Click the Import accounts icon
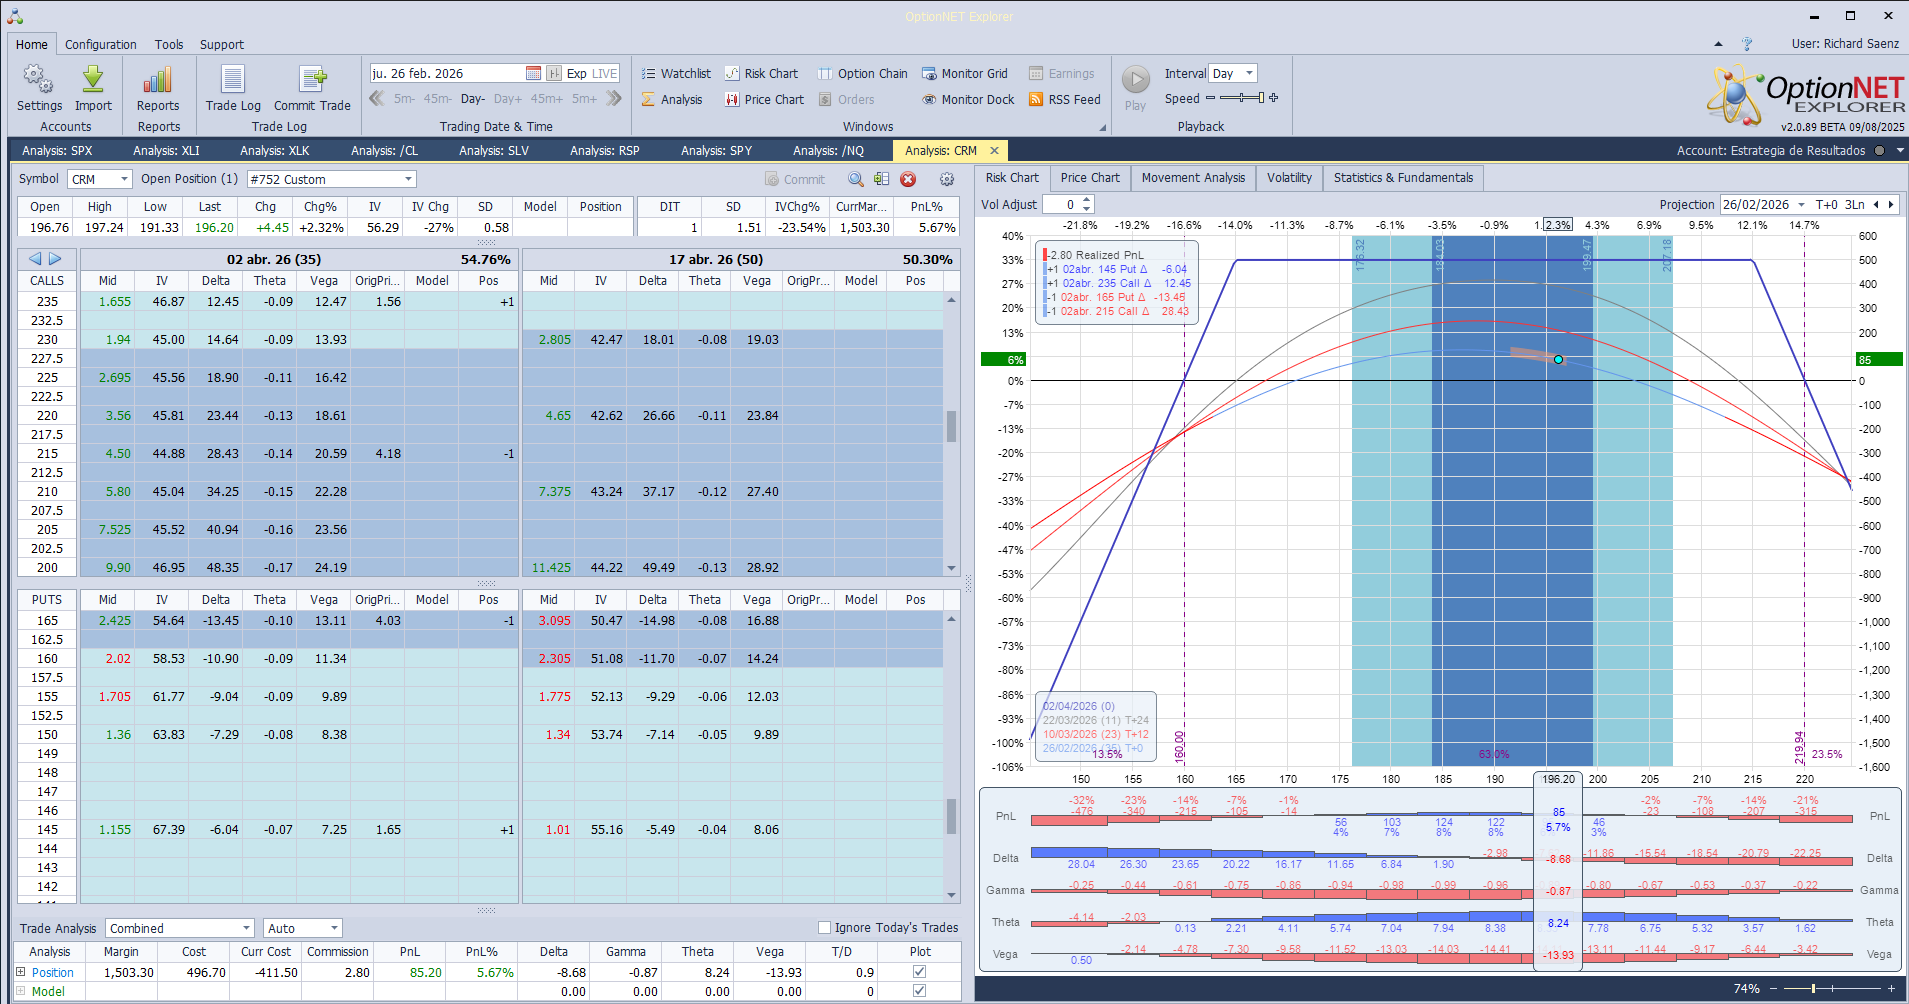The width and height of the screenshot is (1909, 1004). click(93, 89)
